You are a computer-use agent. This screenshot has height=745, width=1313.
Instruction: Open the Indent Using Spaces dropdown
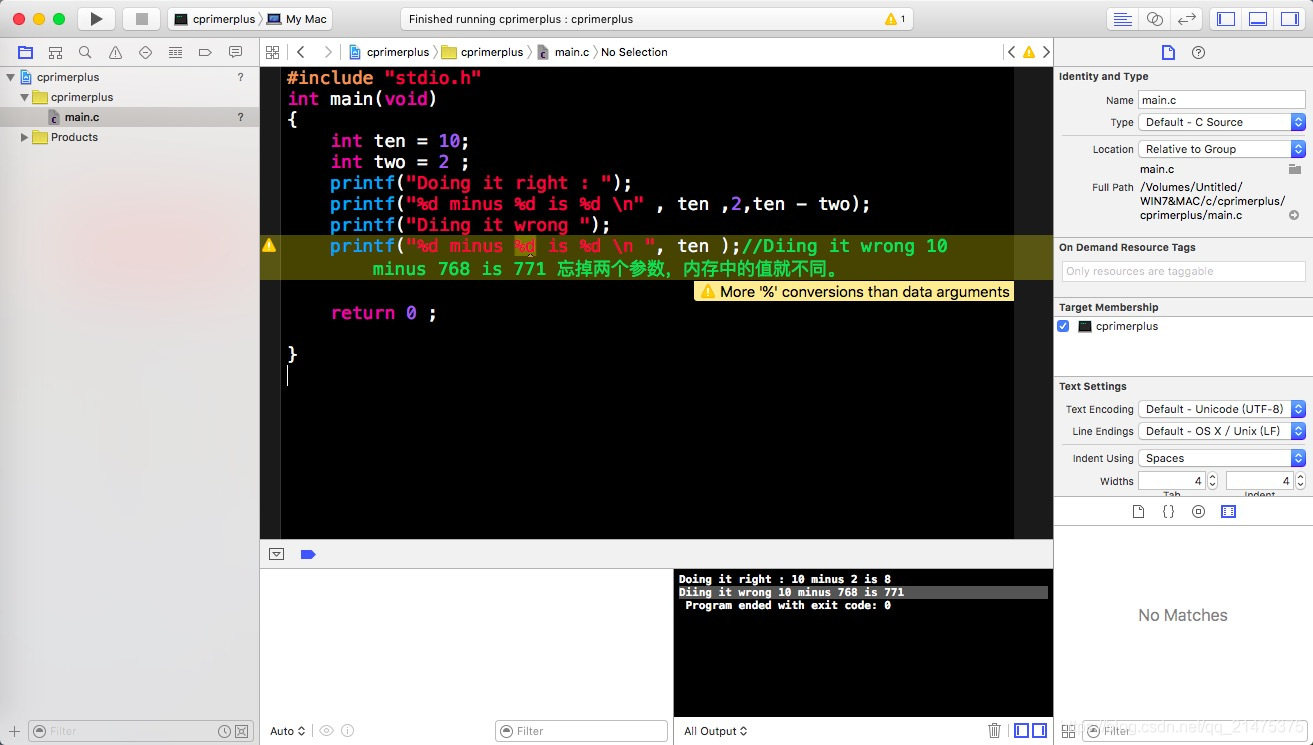[1222, 458]
